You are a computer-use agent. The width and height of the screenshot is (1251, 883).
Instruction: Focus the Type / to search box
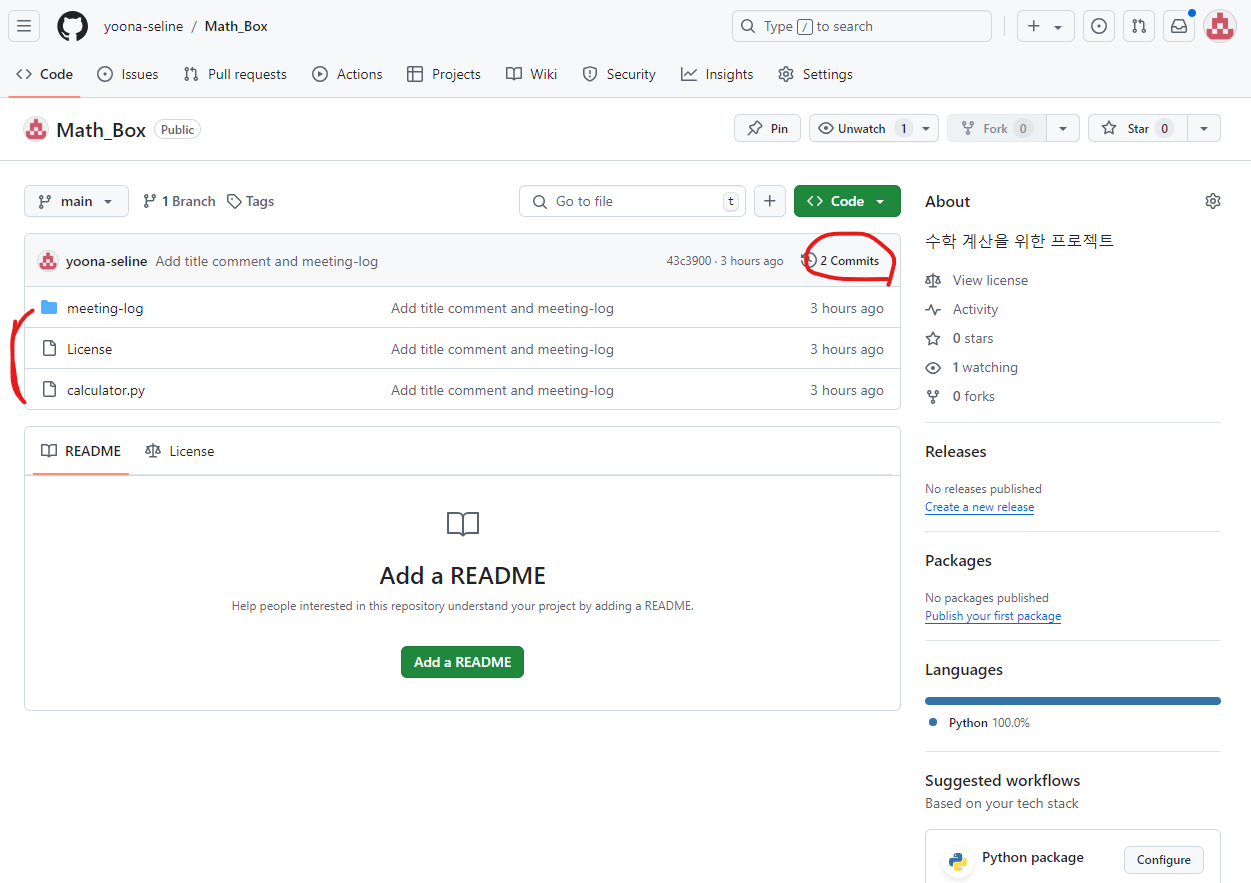pyautogui.click(x=862, y=26)
